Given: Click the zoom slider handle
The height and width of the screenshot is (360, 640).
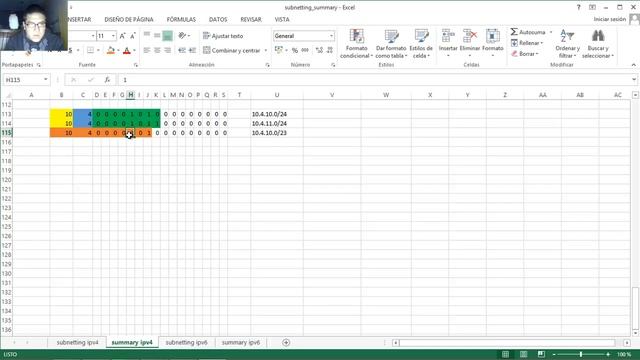Looking at the screenshot, I should 580,354.
